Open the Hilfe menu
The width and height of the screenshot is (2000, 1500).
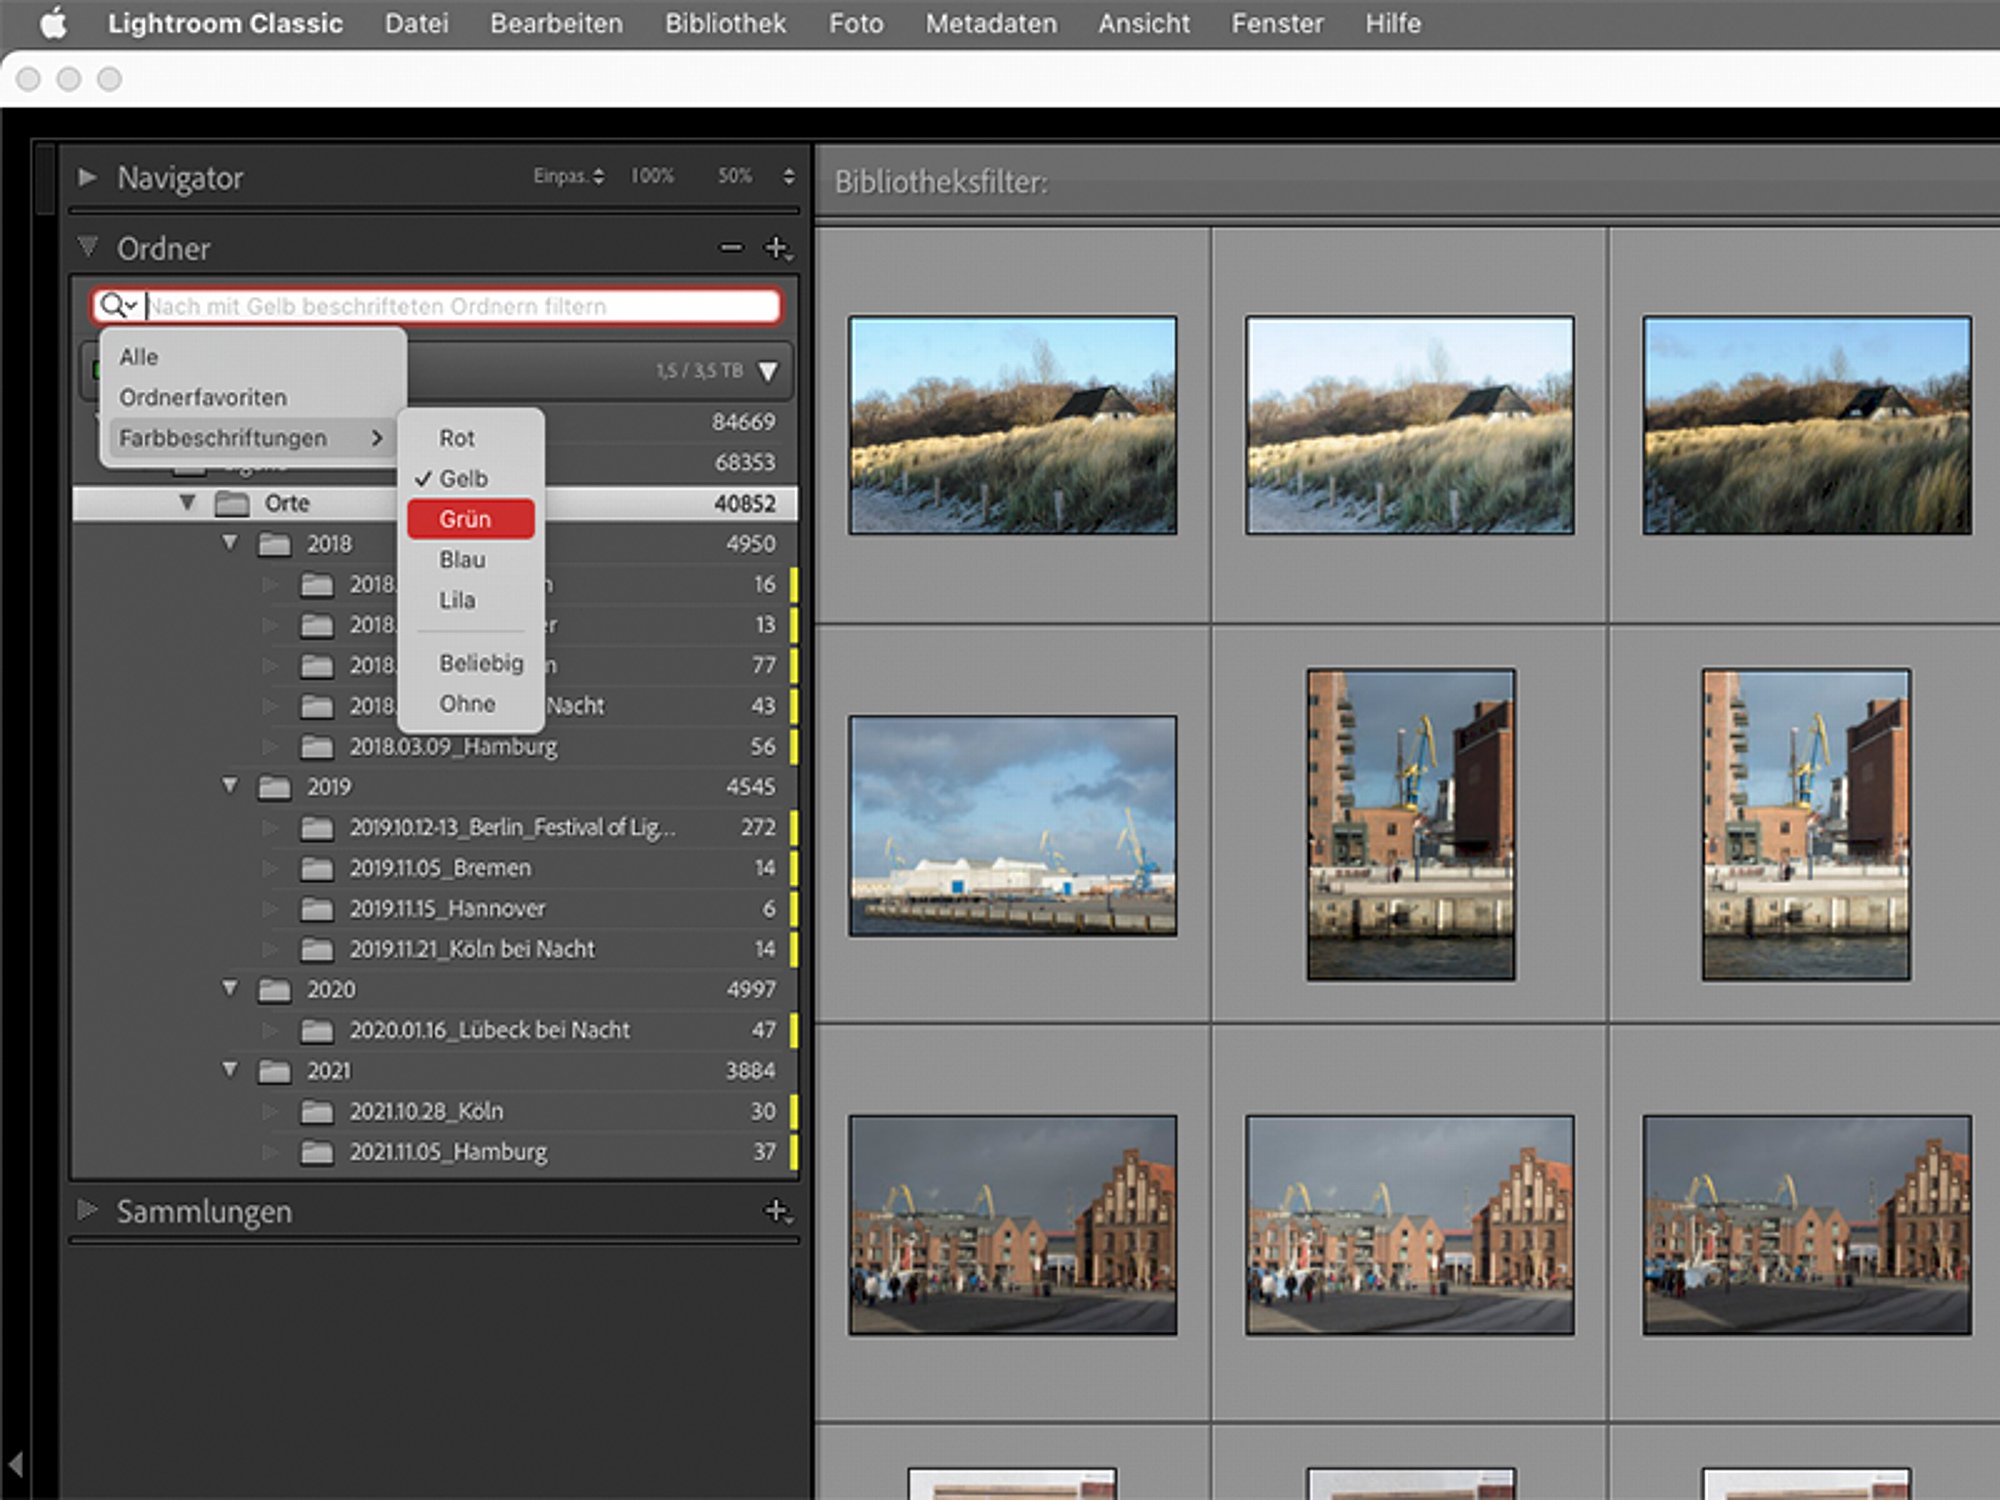pos(1393,23)
